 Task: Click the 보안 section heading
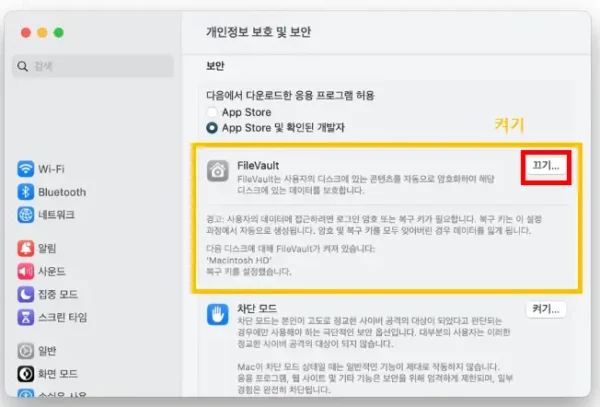tap(215, 66)
